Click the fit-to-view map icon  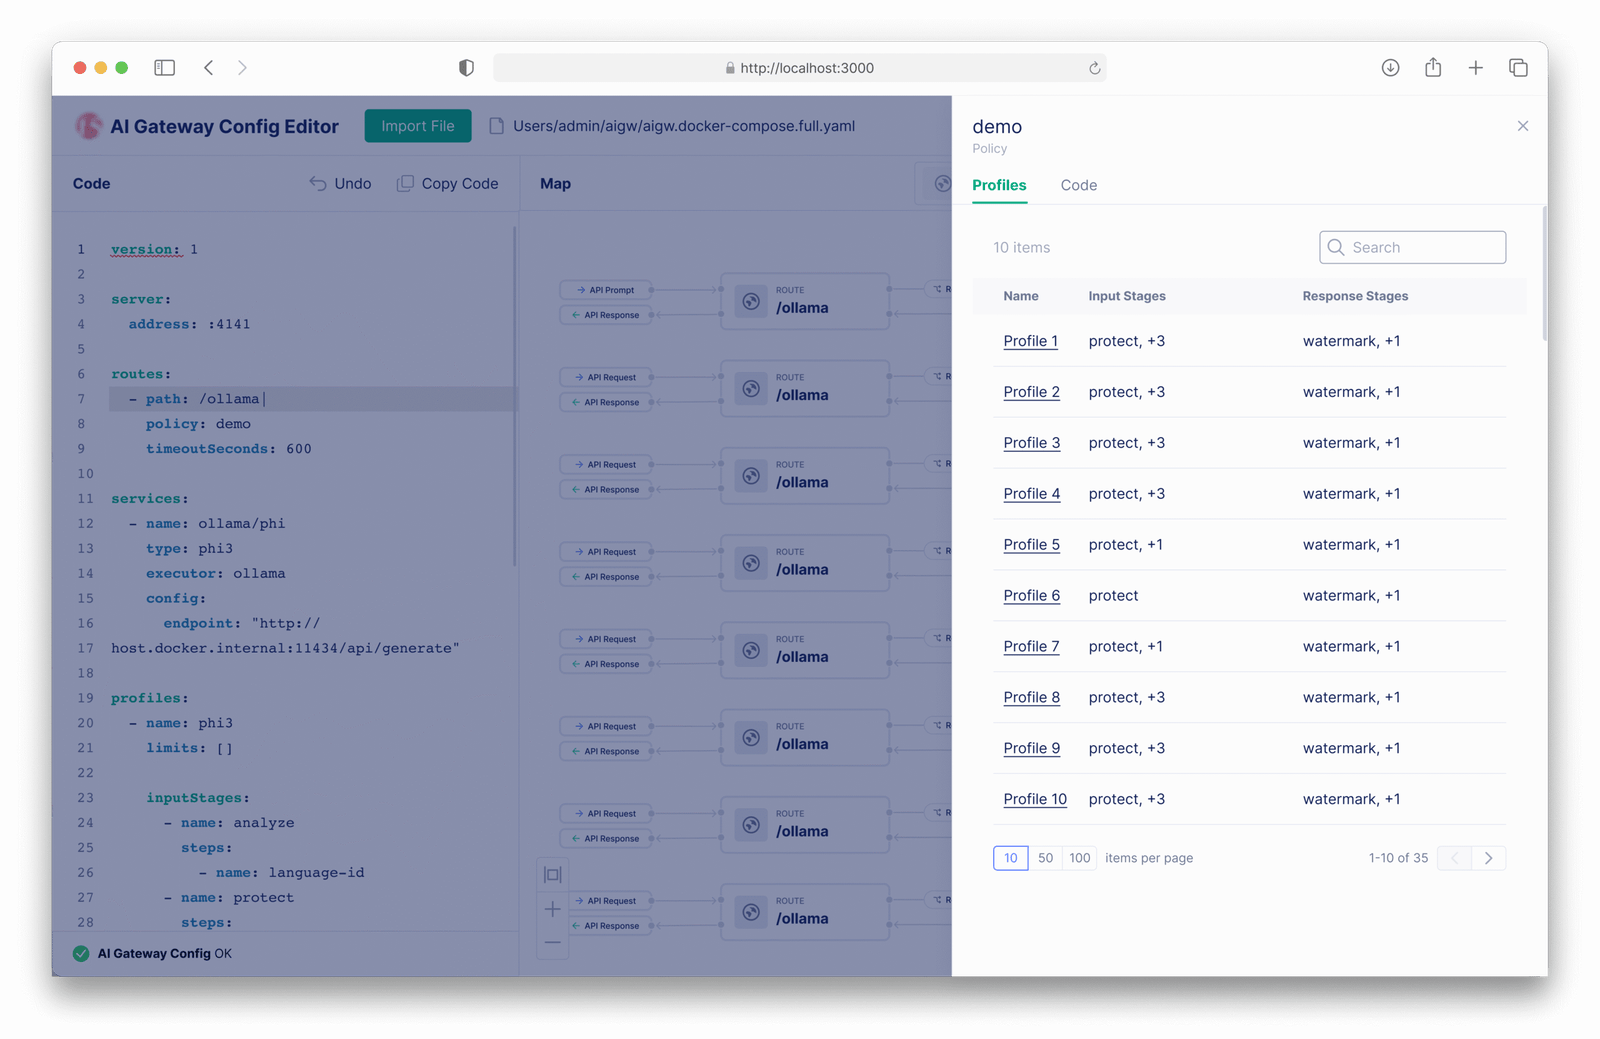[552, 875]
